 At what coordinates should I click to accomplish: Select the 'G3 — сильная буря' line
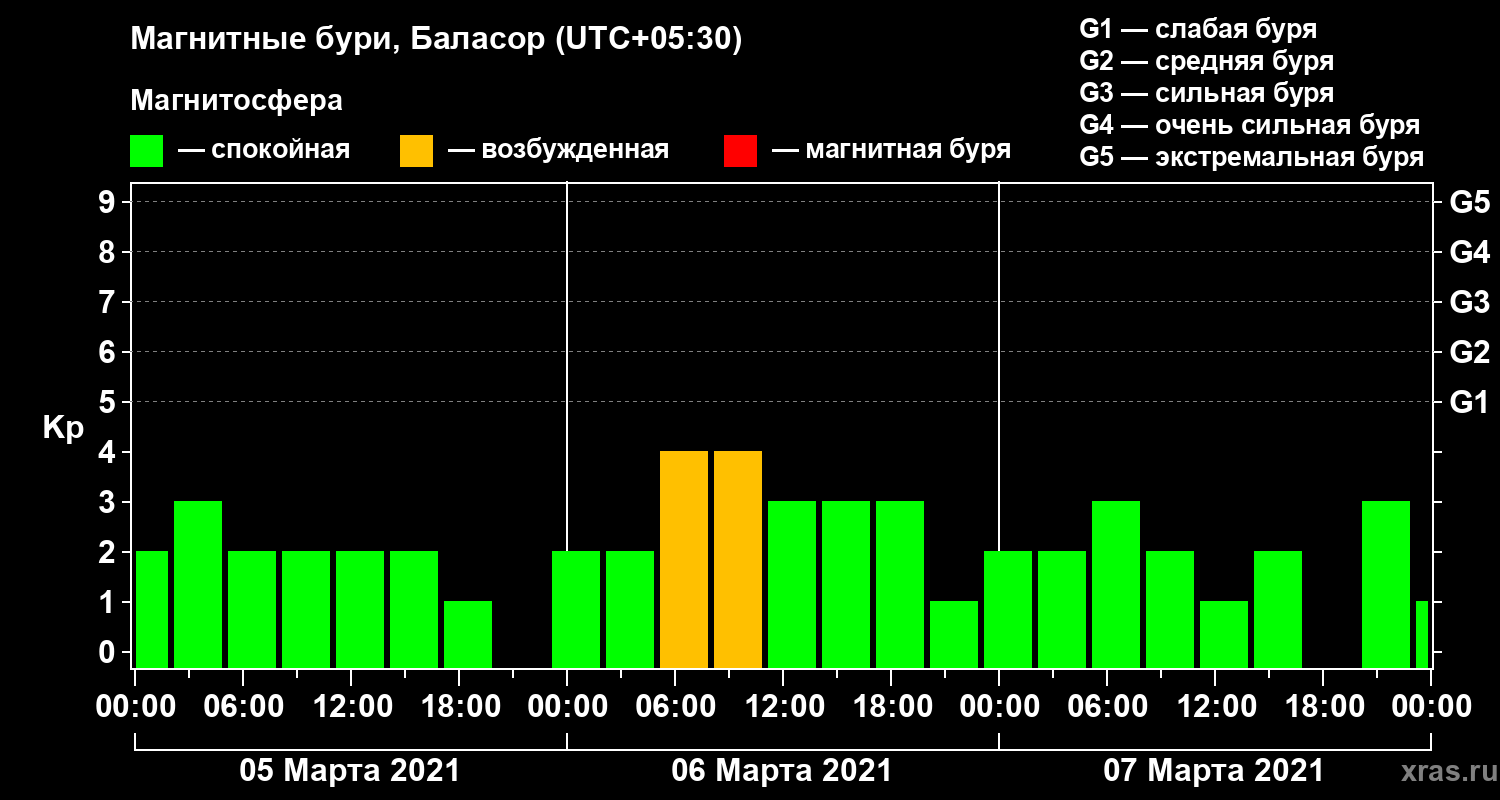(1206, 93)
